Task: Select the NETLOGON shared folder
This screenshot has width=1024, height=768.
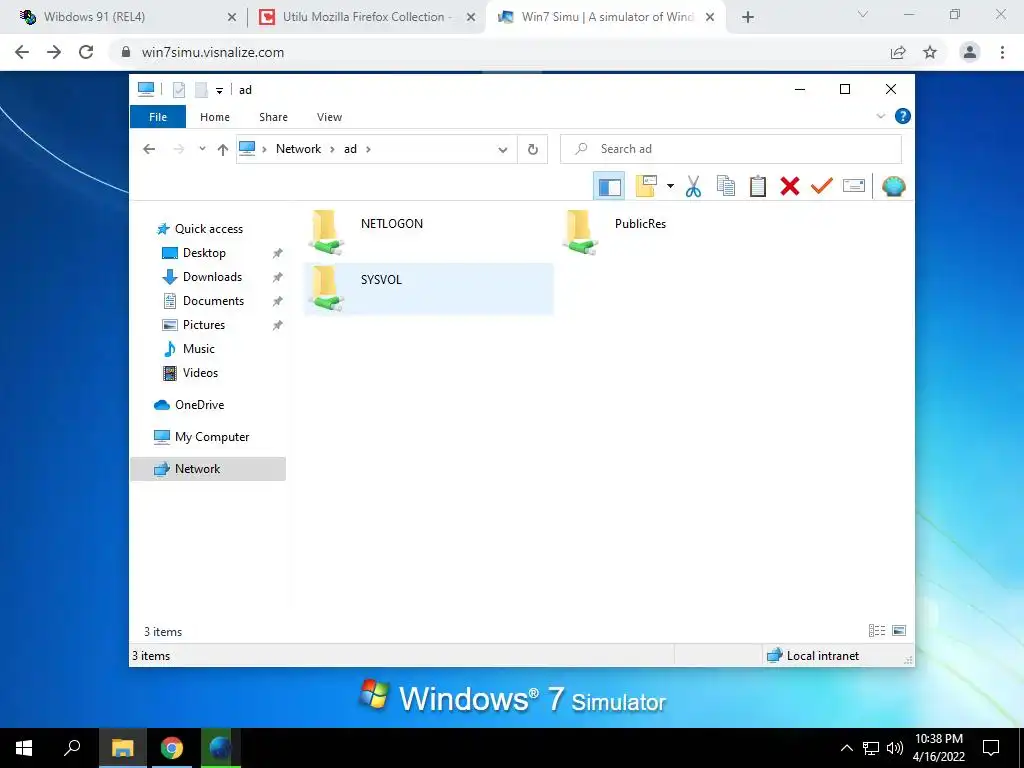Action: (428, 232)
